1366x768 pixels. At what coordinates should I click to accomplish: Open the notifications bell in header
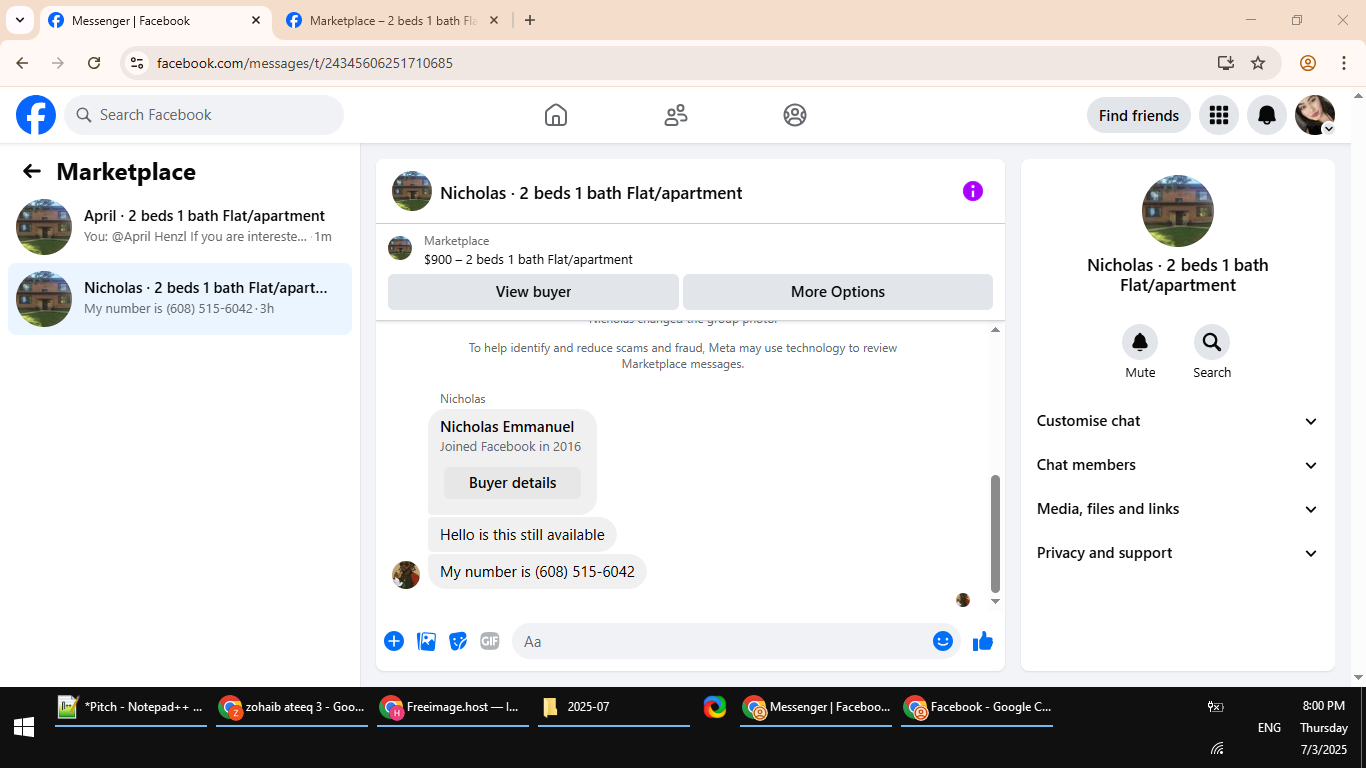pos(1267,115)
